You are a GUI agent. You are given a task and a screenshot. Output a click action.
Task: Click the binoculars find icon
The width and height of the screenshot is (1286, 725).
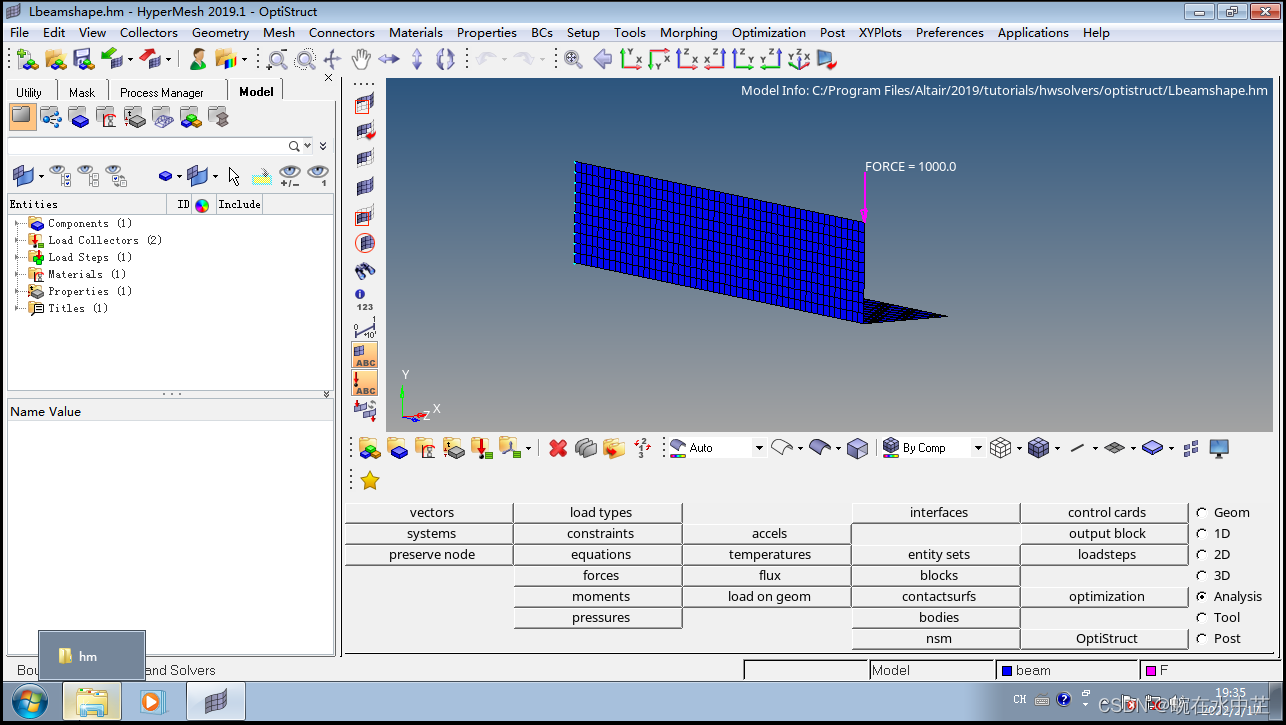point(365,270)
